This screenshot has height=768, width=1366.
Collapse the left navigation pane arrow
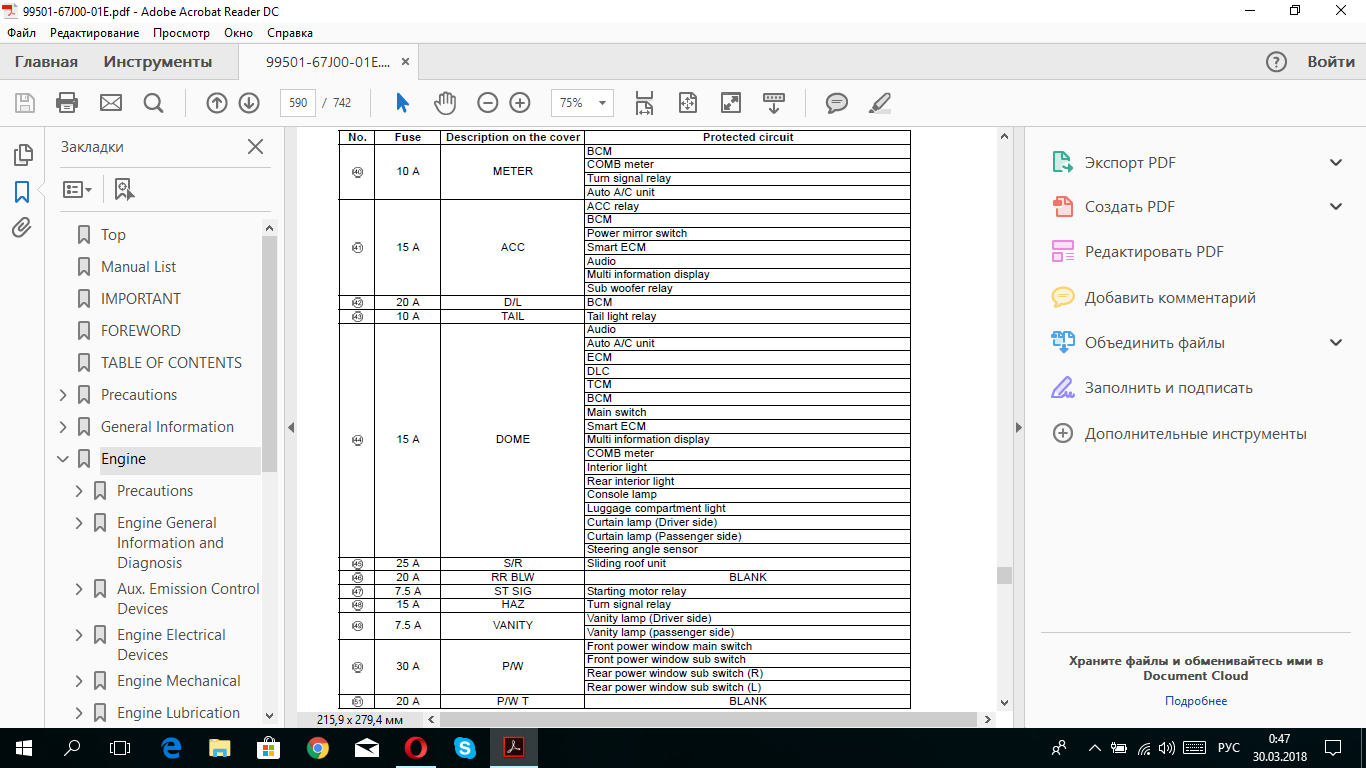(x=291, y=428)
